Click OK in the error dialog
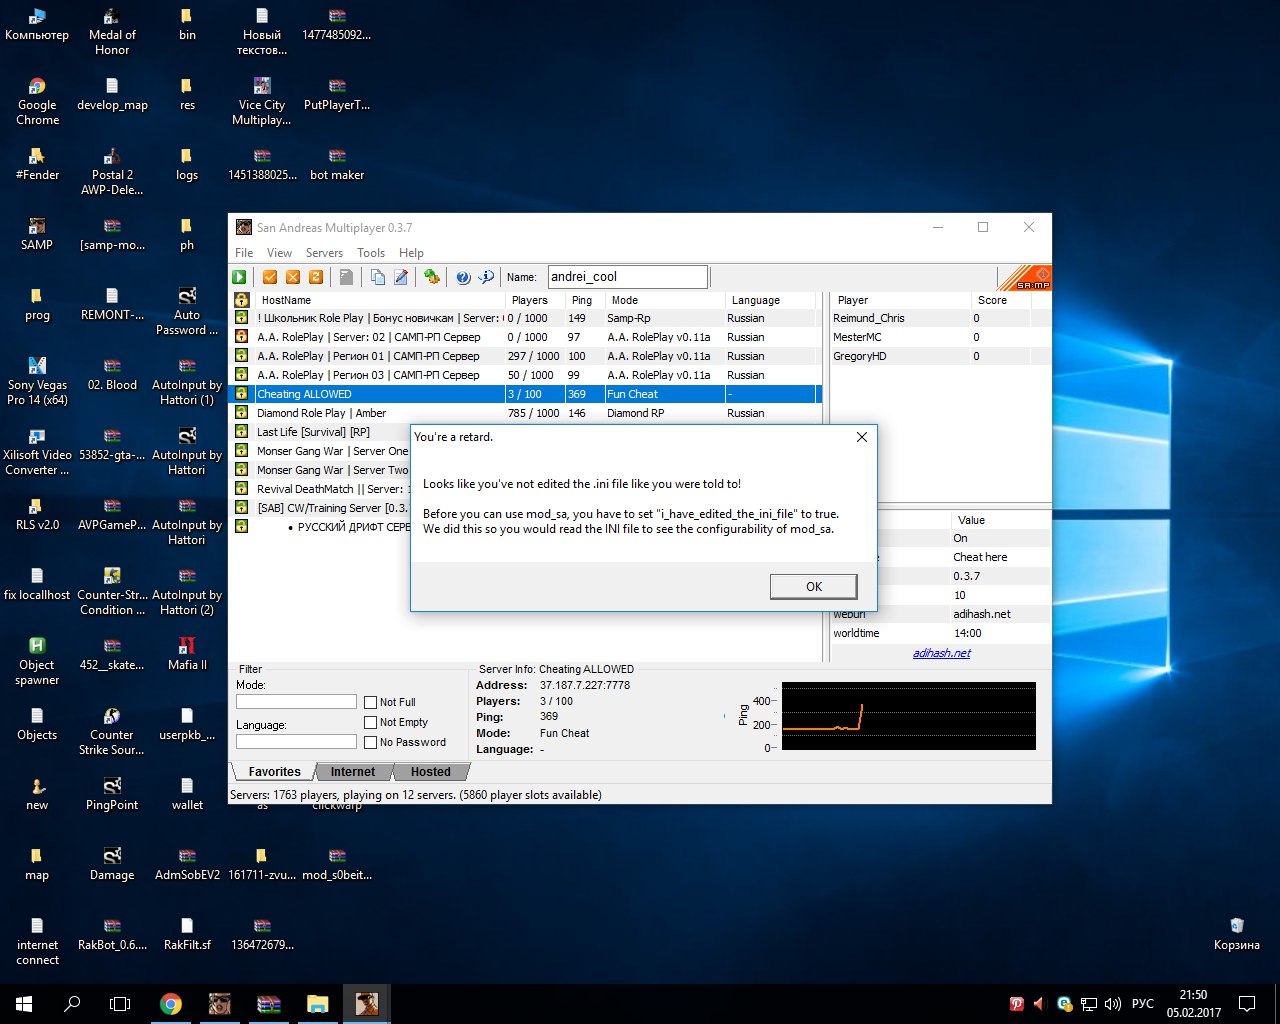This screenshot has height=1024, width=1280. tap(814, 587)
